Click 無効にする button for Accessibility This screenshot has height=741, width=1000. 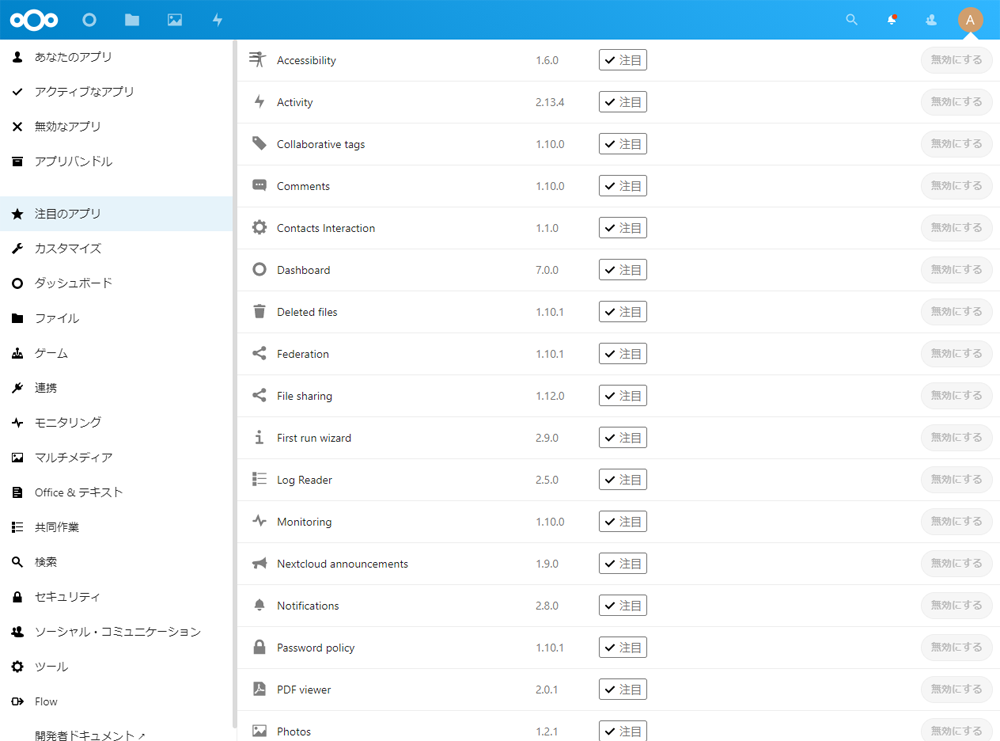(956, 59)
